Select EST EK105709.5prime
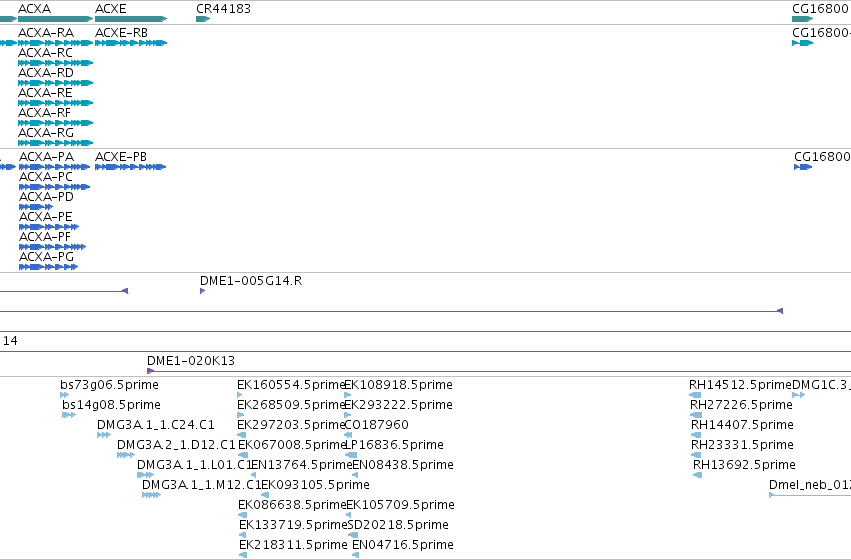 pyautogui.click(x=350, y=516)
